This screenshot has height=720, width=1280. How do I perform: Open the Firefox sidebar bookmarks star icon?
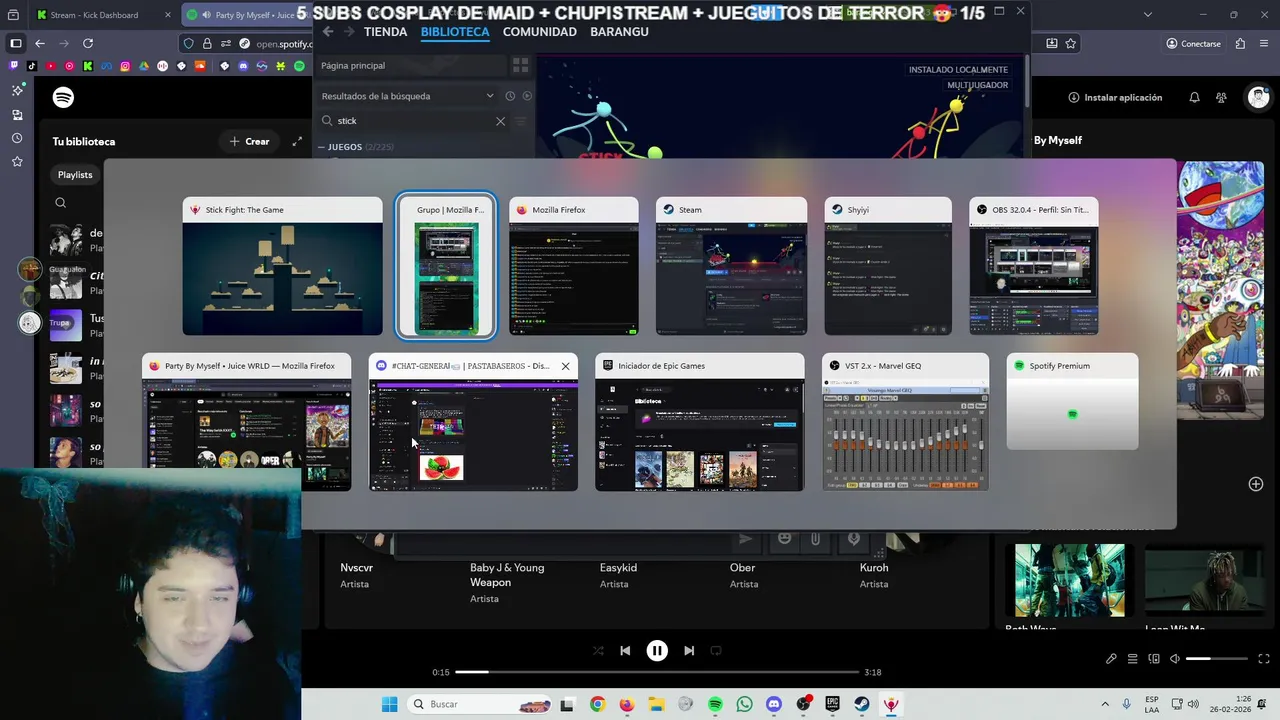[x=17, y=161]
